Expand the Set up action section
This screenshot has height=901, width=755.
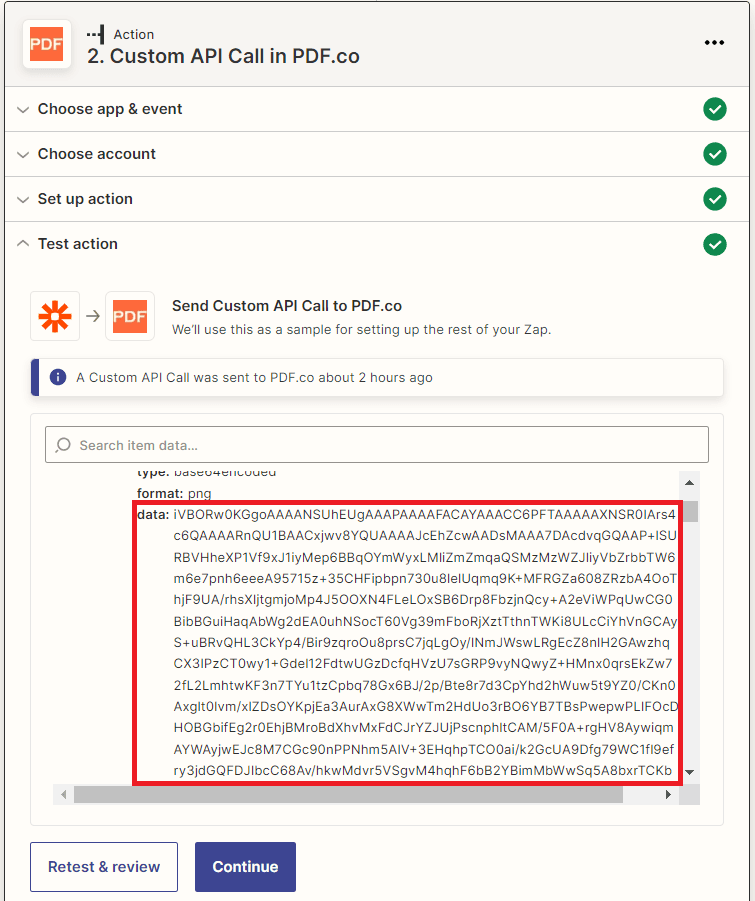point(85,199)
